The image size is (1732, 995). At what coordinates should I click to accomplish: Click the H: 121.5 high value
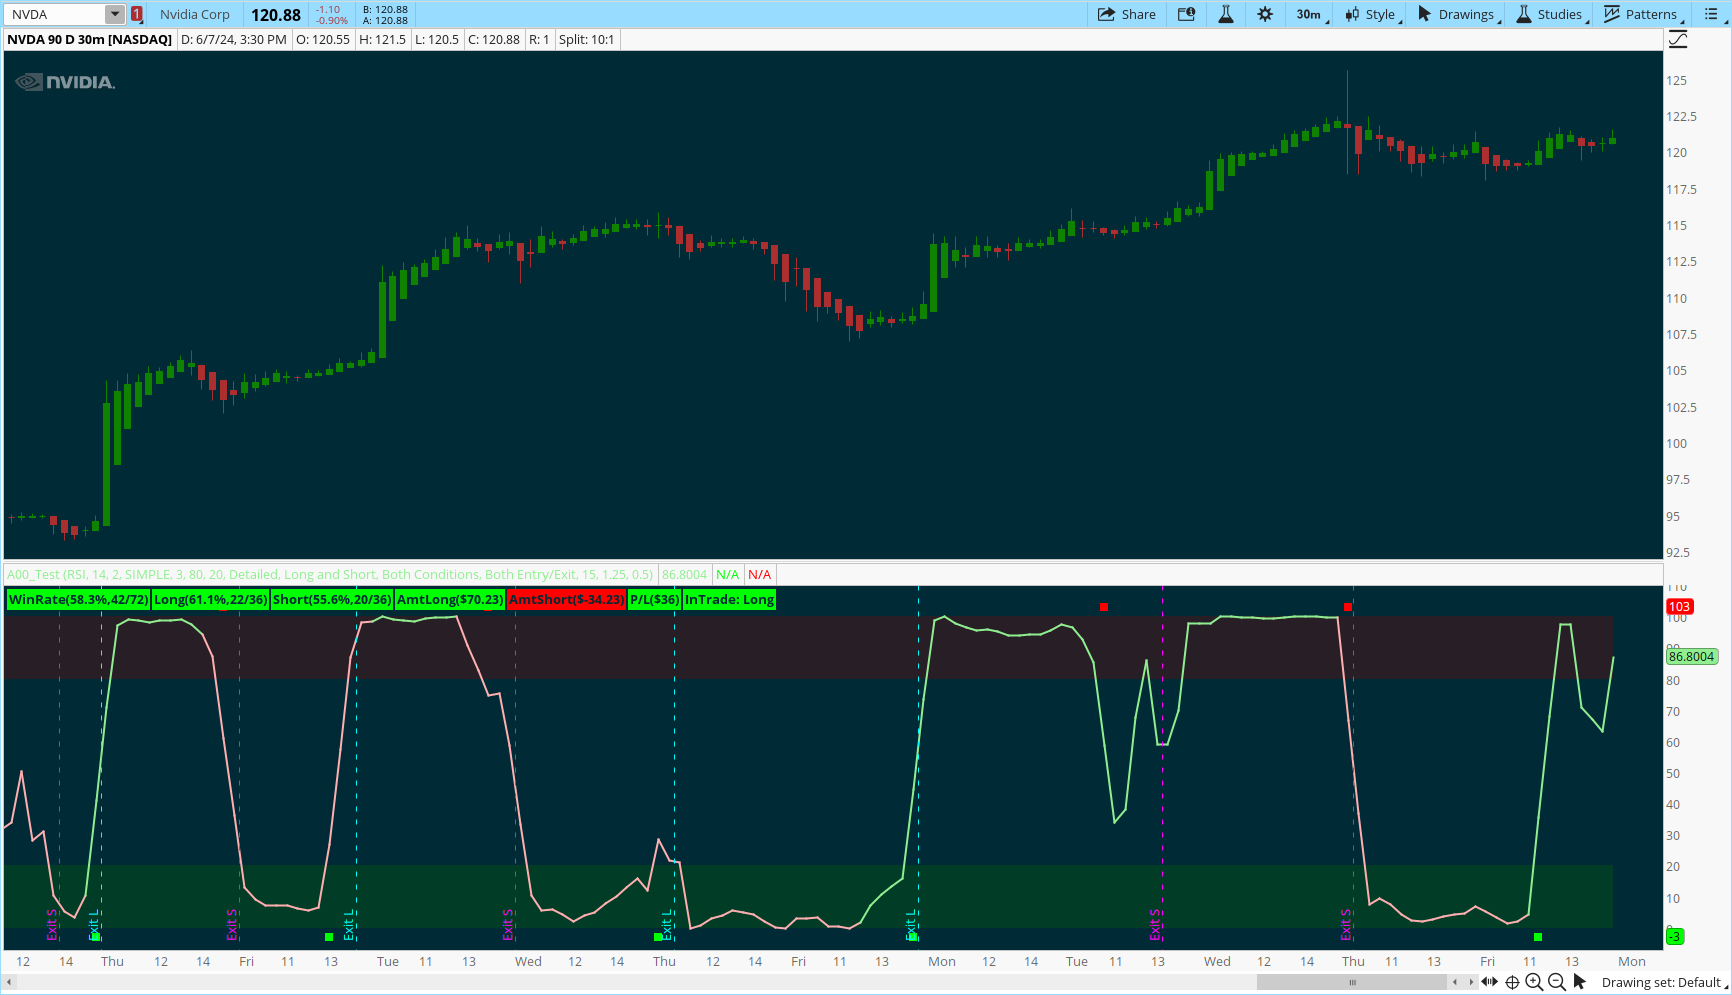coord(382,39)
